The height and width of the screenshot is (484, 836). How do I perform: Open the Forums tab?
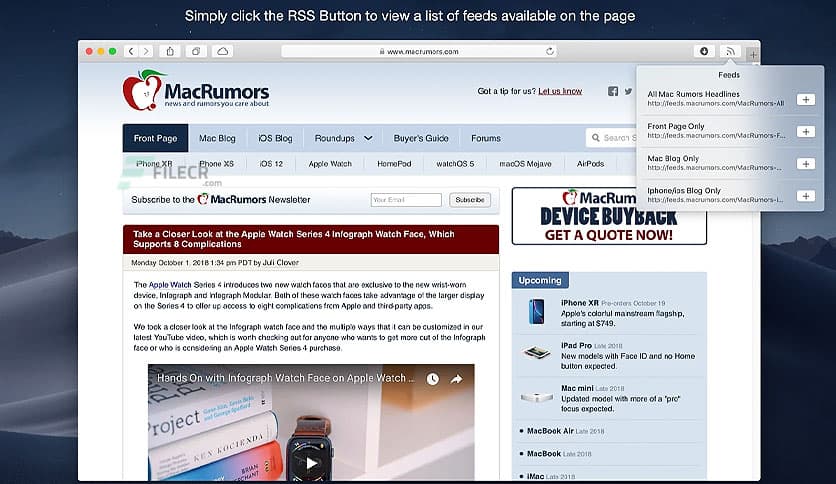[486, 138]
